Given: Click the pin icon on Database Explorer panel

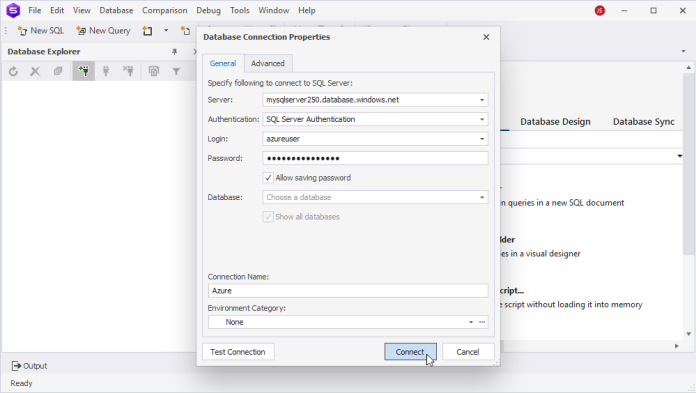Looking at the screenshot, I should pos(174,52).
